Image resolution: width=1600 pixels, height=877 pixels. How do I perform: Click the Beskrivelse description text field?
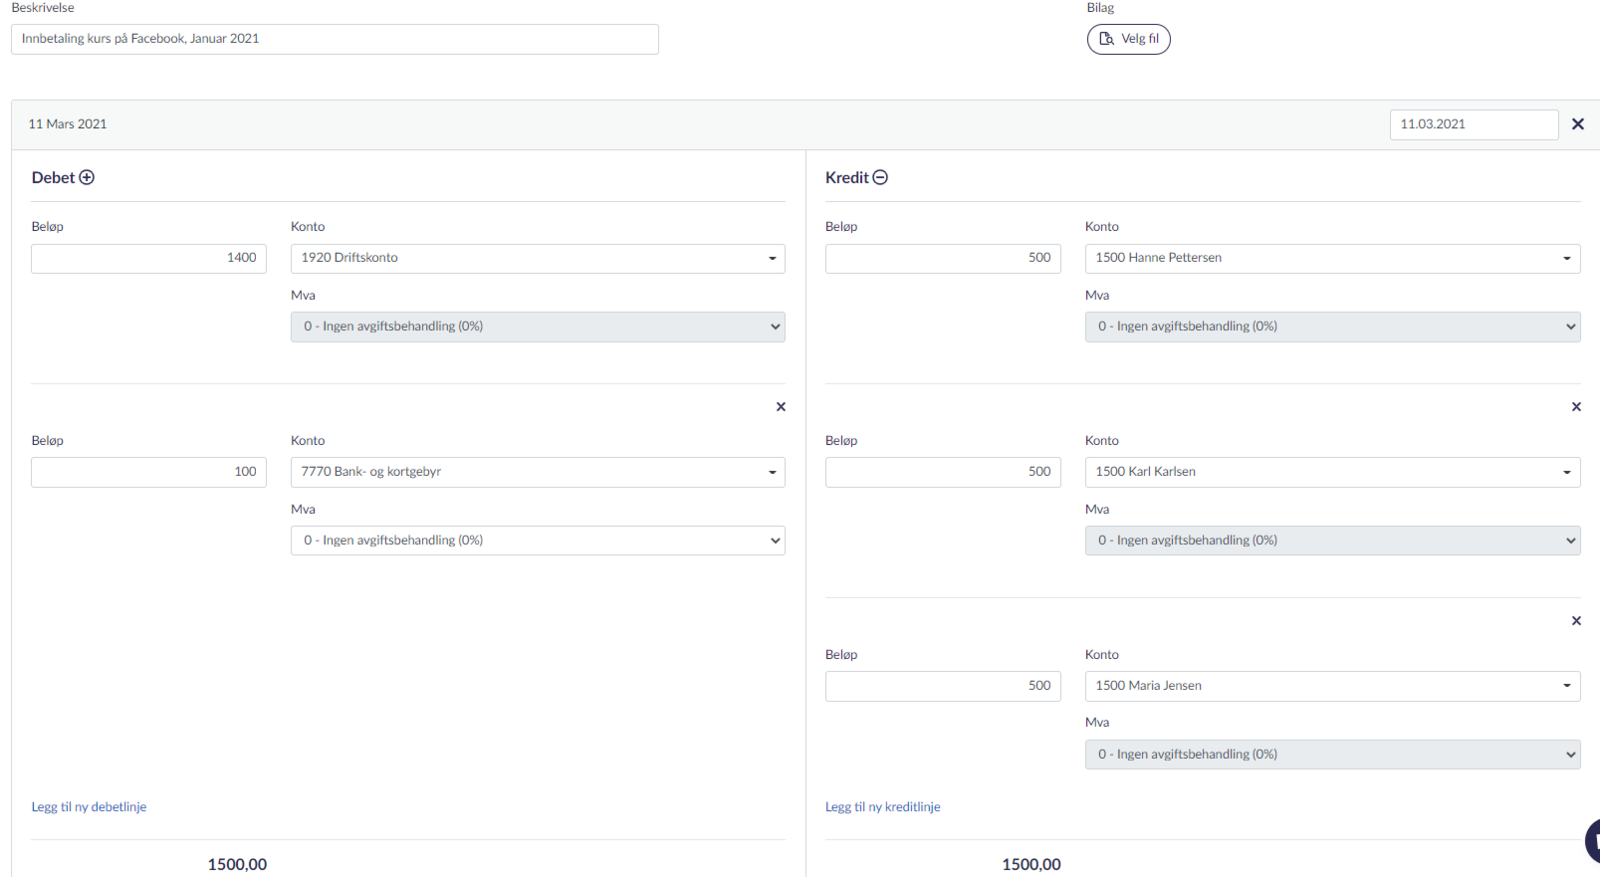334,39
